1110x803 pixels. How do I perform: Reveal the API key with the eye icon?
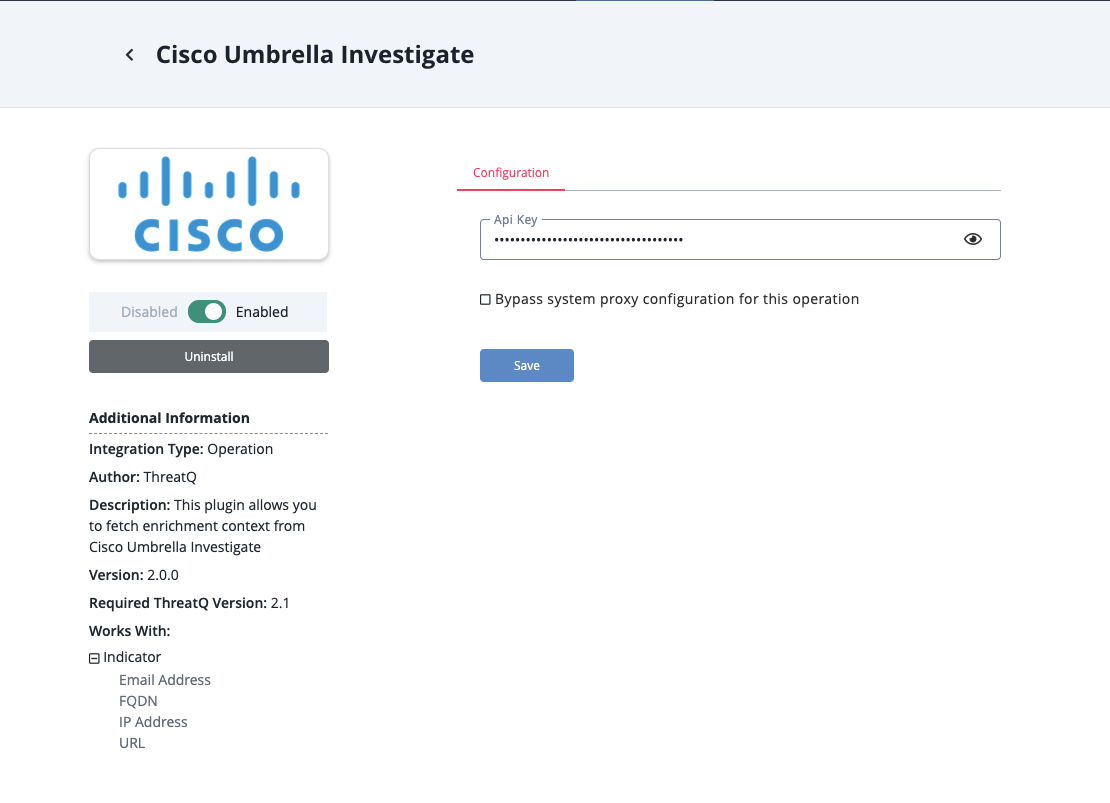point(973,239)
